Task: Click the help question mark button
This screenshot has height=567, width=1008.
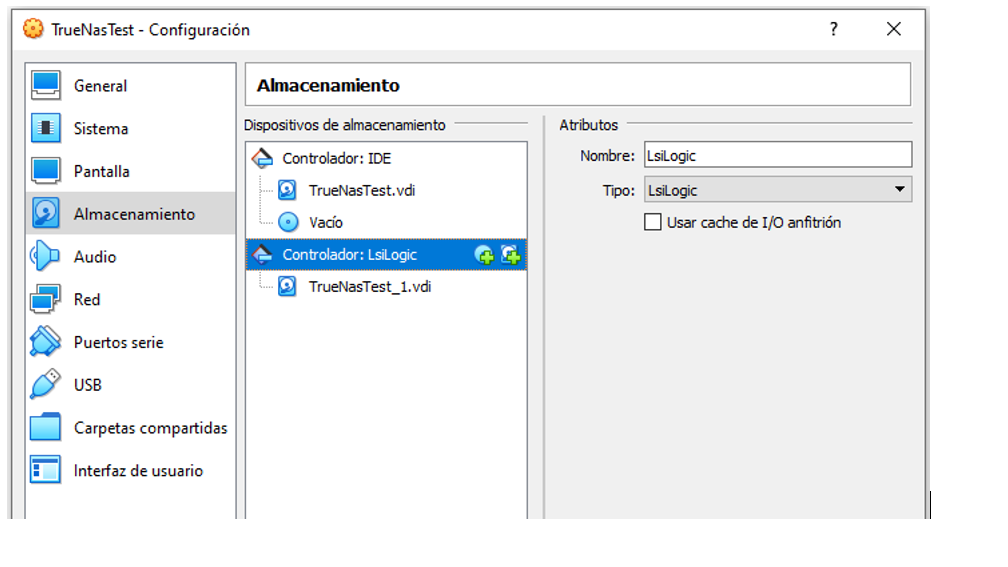Action: [834, 29]
